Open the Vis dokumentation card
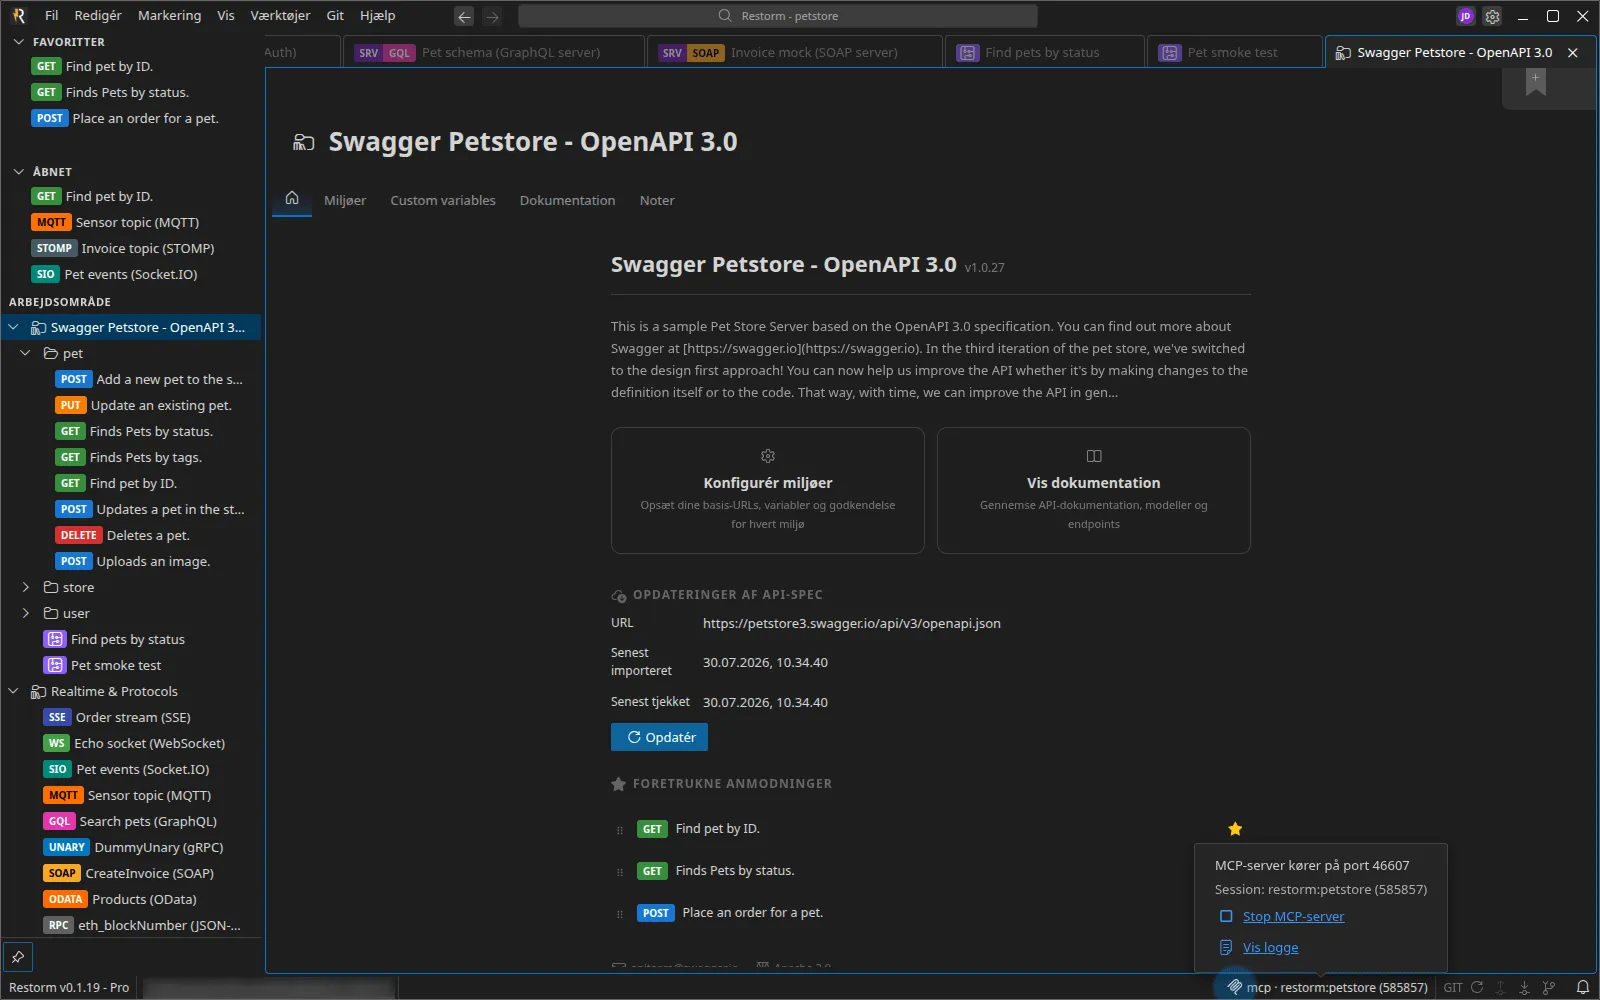This screenshot has width=1600, height=1000. click(x=1094, y=490)
